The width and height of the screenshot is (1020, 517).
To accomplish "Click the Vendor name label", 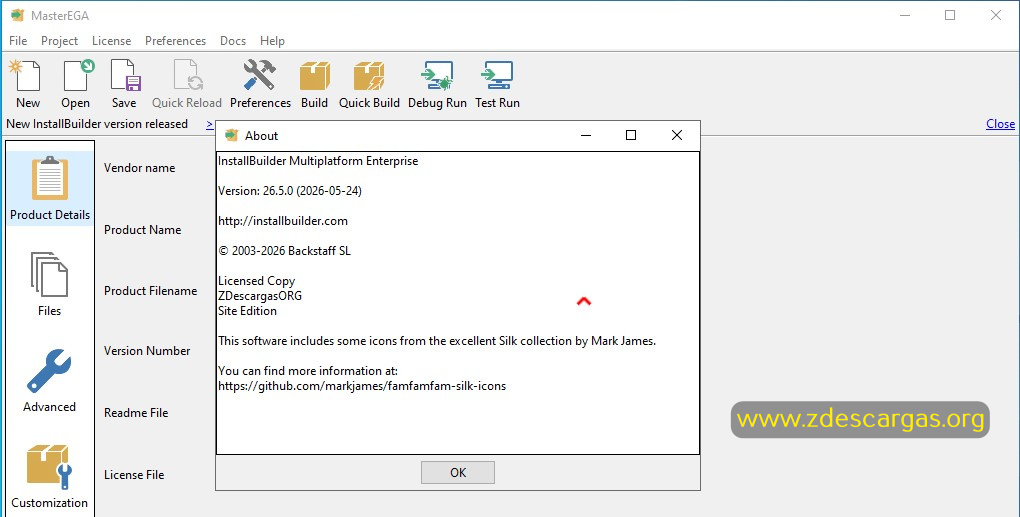I will click(139, 168).
